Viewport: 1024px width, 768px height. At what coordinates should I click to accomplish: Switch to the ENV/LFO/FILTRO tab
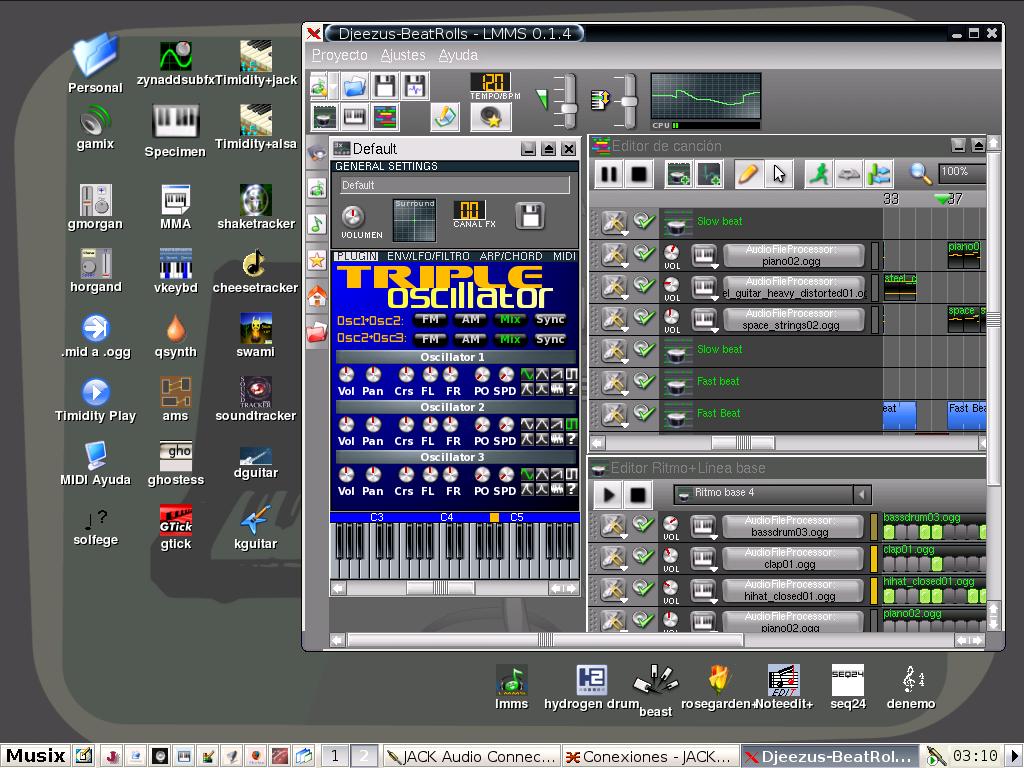[x=428, y=257]
